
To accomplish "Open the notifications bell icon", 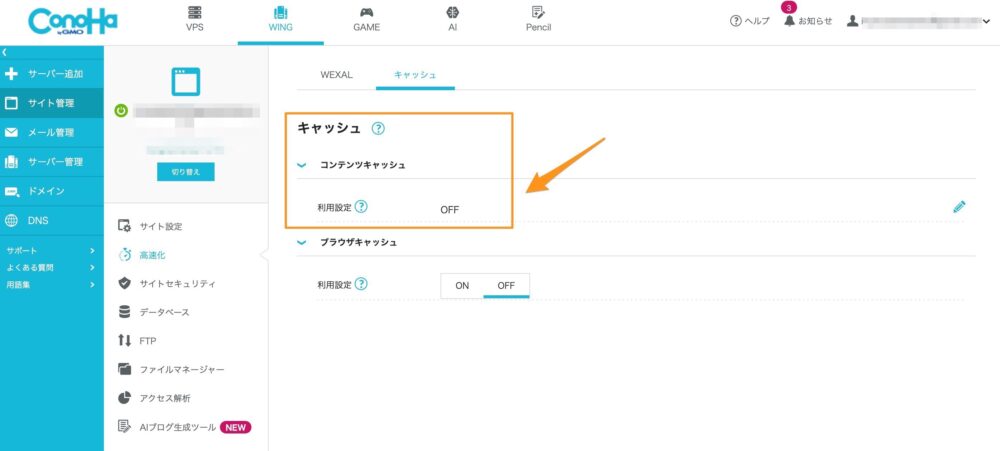I will 790,21.
